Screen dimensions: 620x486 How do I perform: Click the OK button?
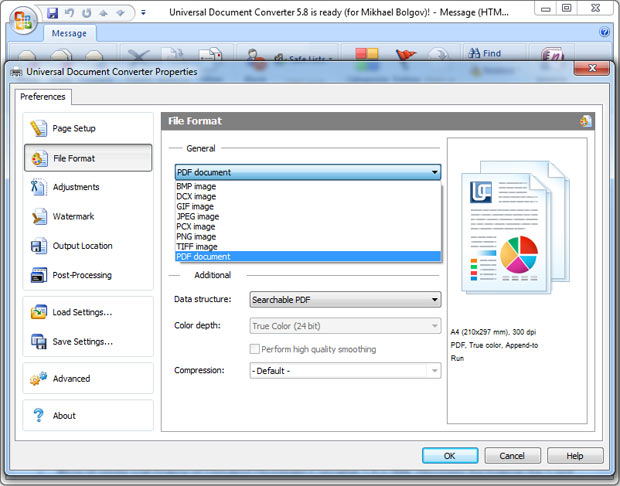[x=450, y=456]
